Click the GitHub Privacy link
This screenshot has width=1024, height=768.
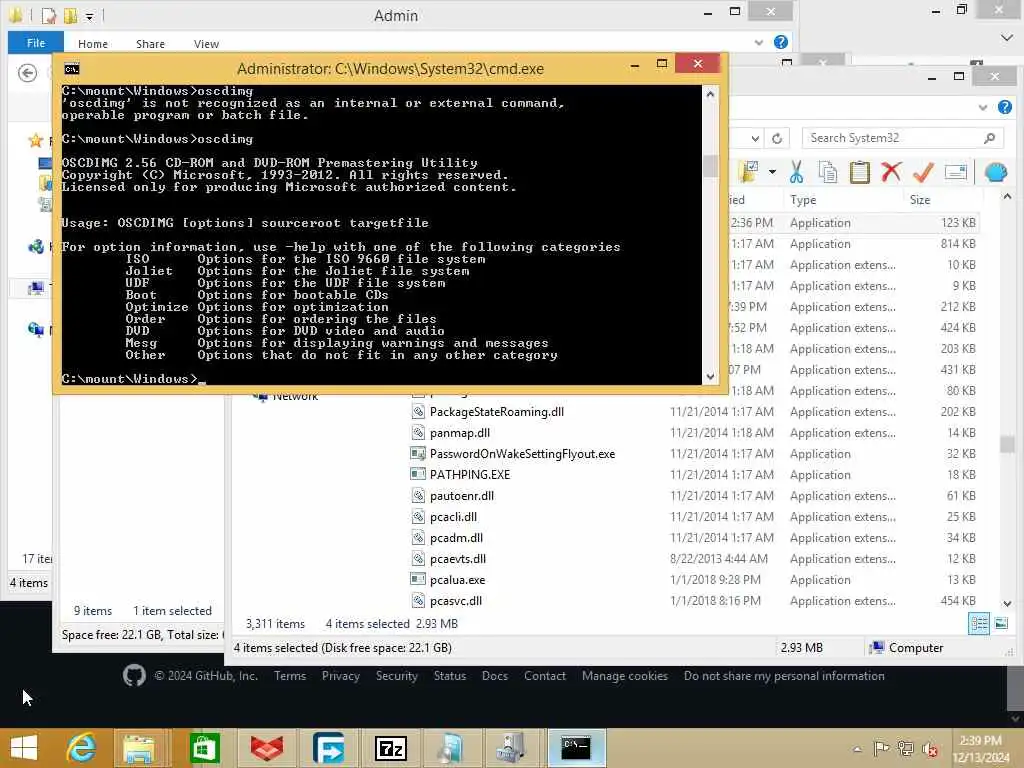(341, 676)
